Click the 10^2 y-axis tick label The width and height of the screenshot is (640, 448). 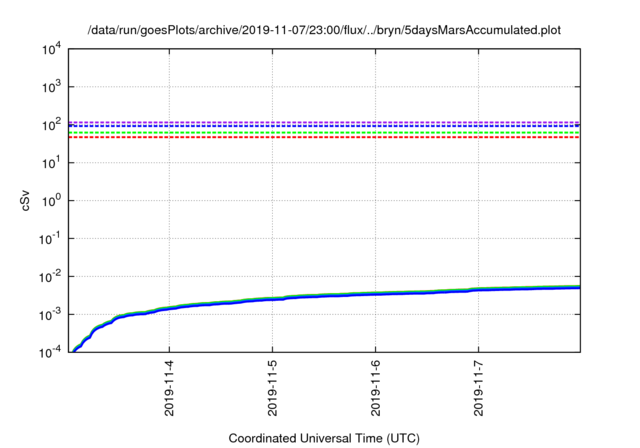click(x=51, y=125)
